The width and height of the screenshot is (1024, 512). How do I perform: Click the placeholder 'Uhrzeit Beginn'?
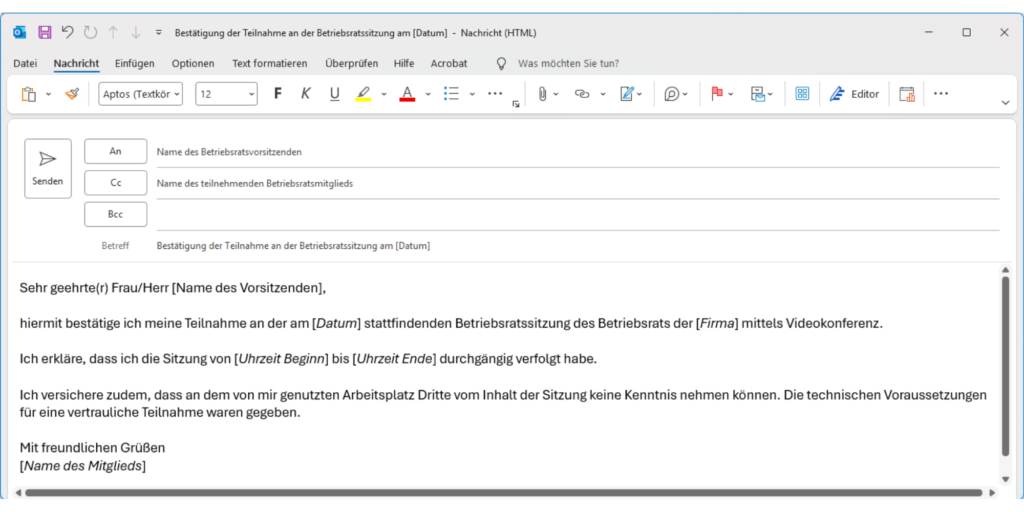(x=282, y=359)
